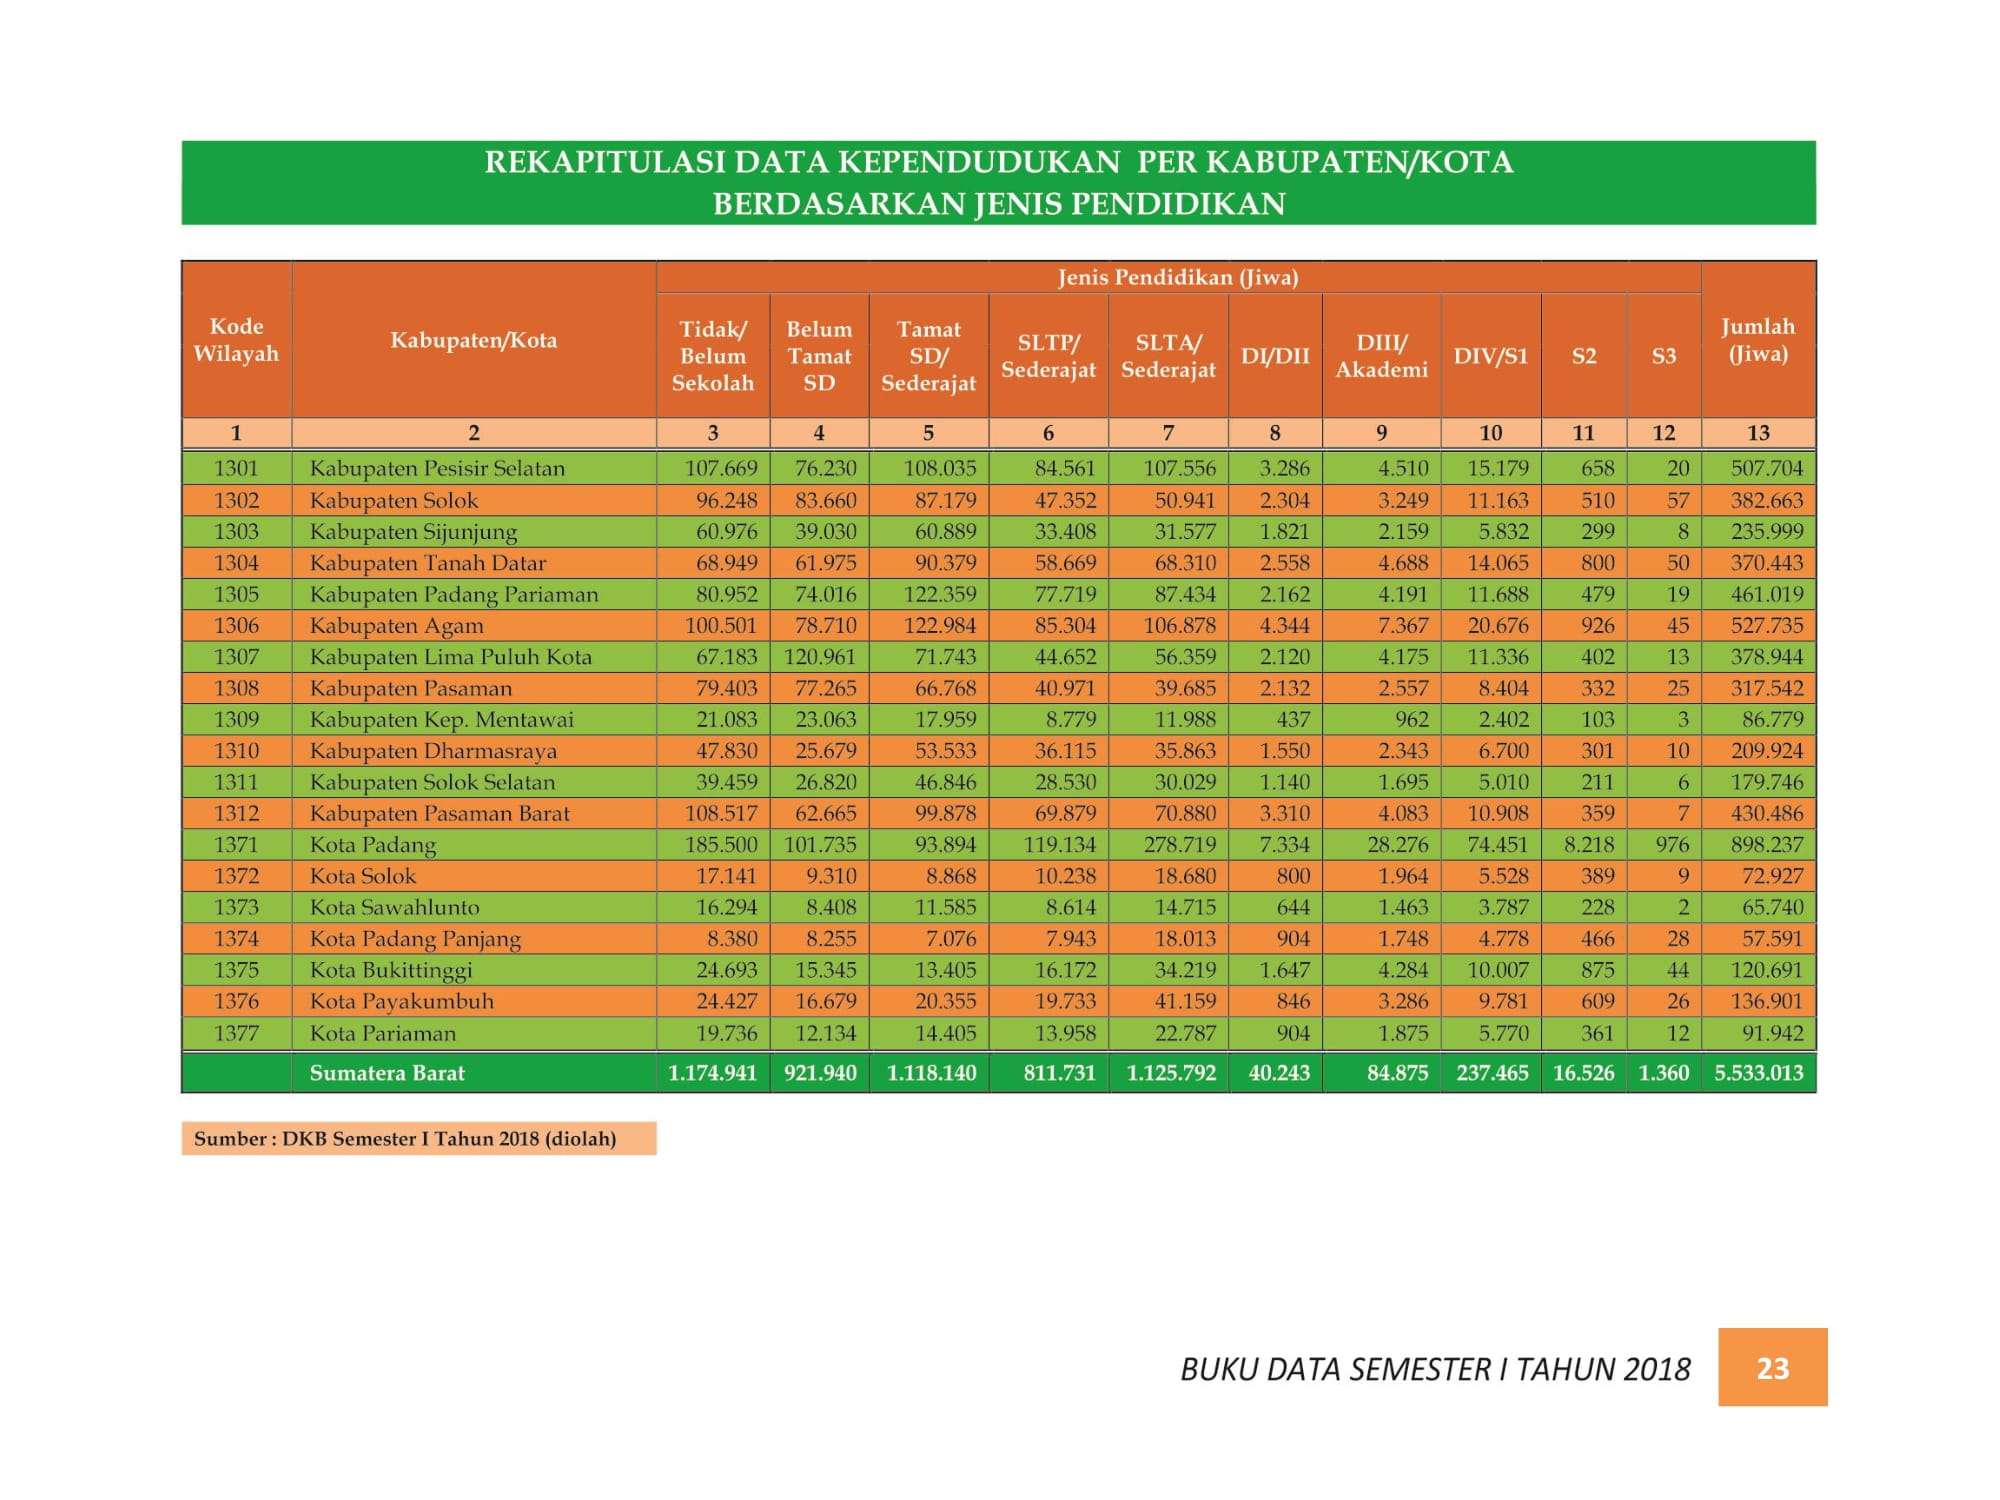This screenshot has height=1500, width=2000.
Task: Click the 'Kode Wilayah' column header
Action: click(236, 340)
